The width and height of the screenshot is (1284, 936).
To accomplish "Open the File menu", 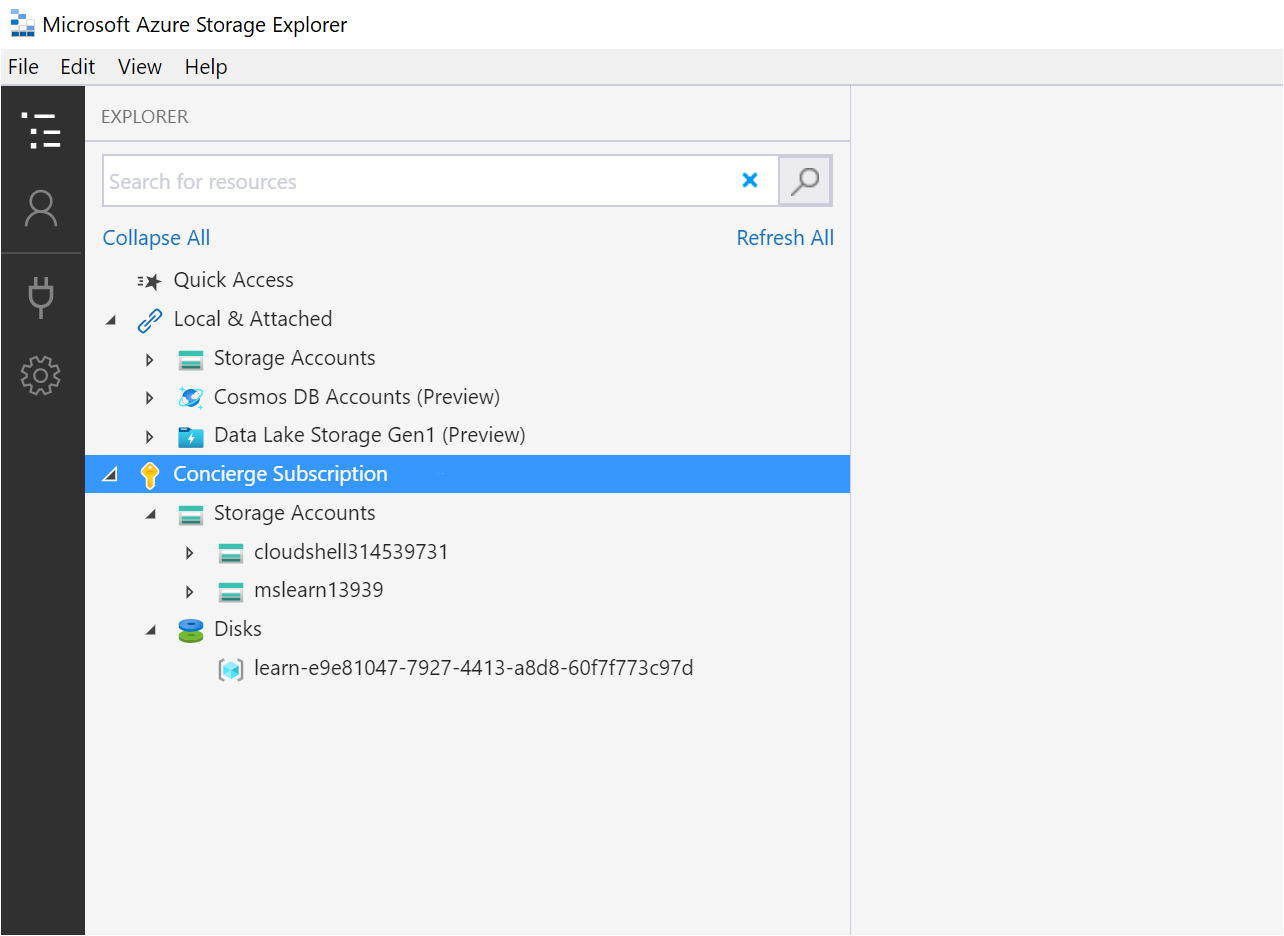I will [22, 66].
